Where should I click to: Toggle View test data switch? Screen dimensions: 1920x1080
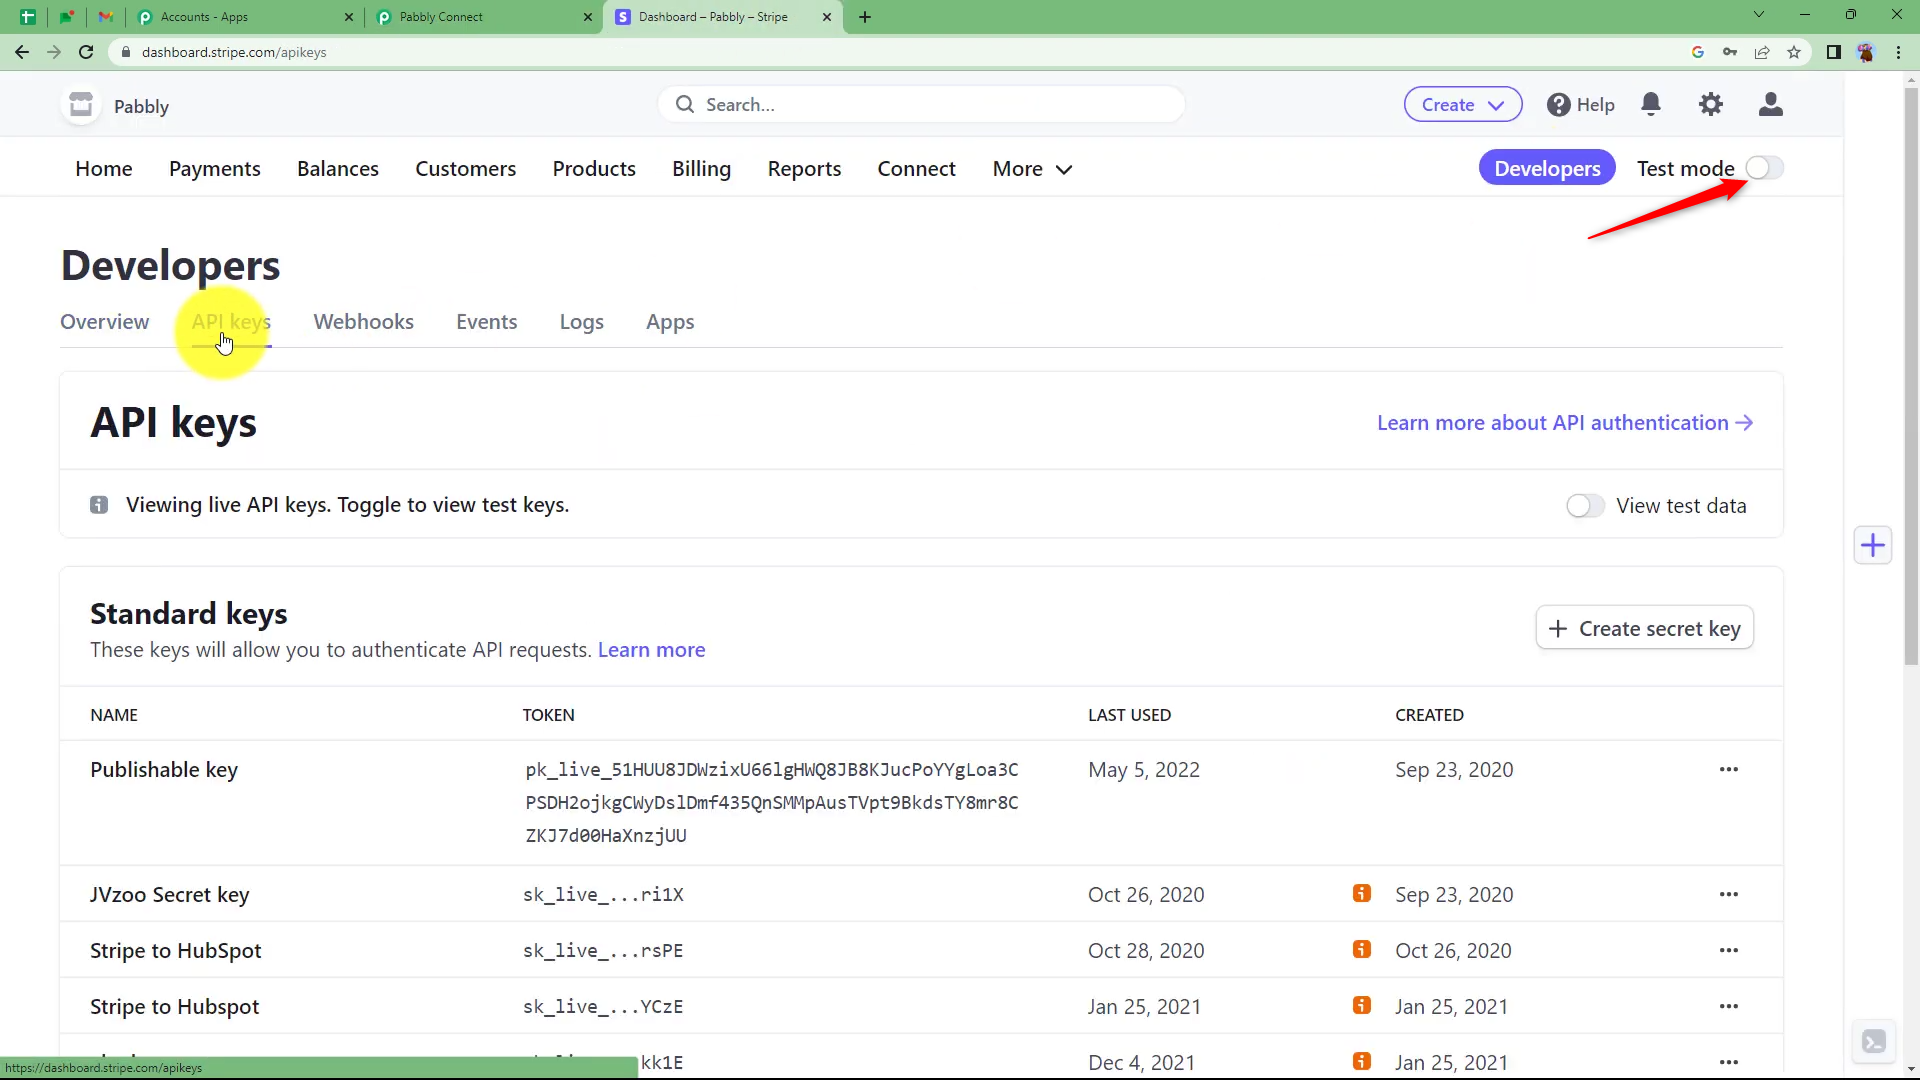click(x=1585, y=506)
